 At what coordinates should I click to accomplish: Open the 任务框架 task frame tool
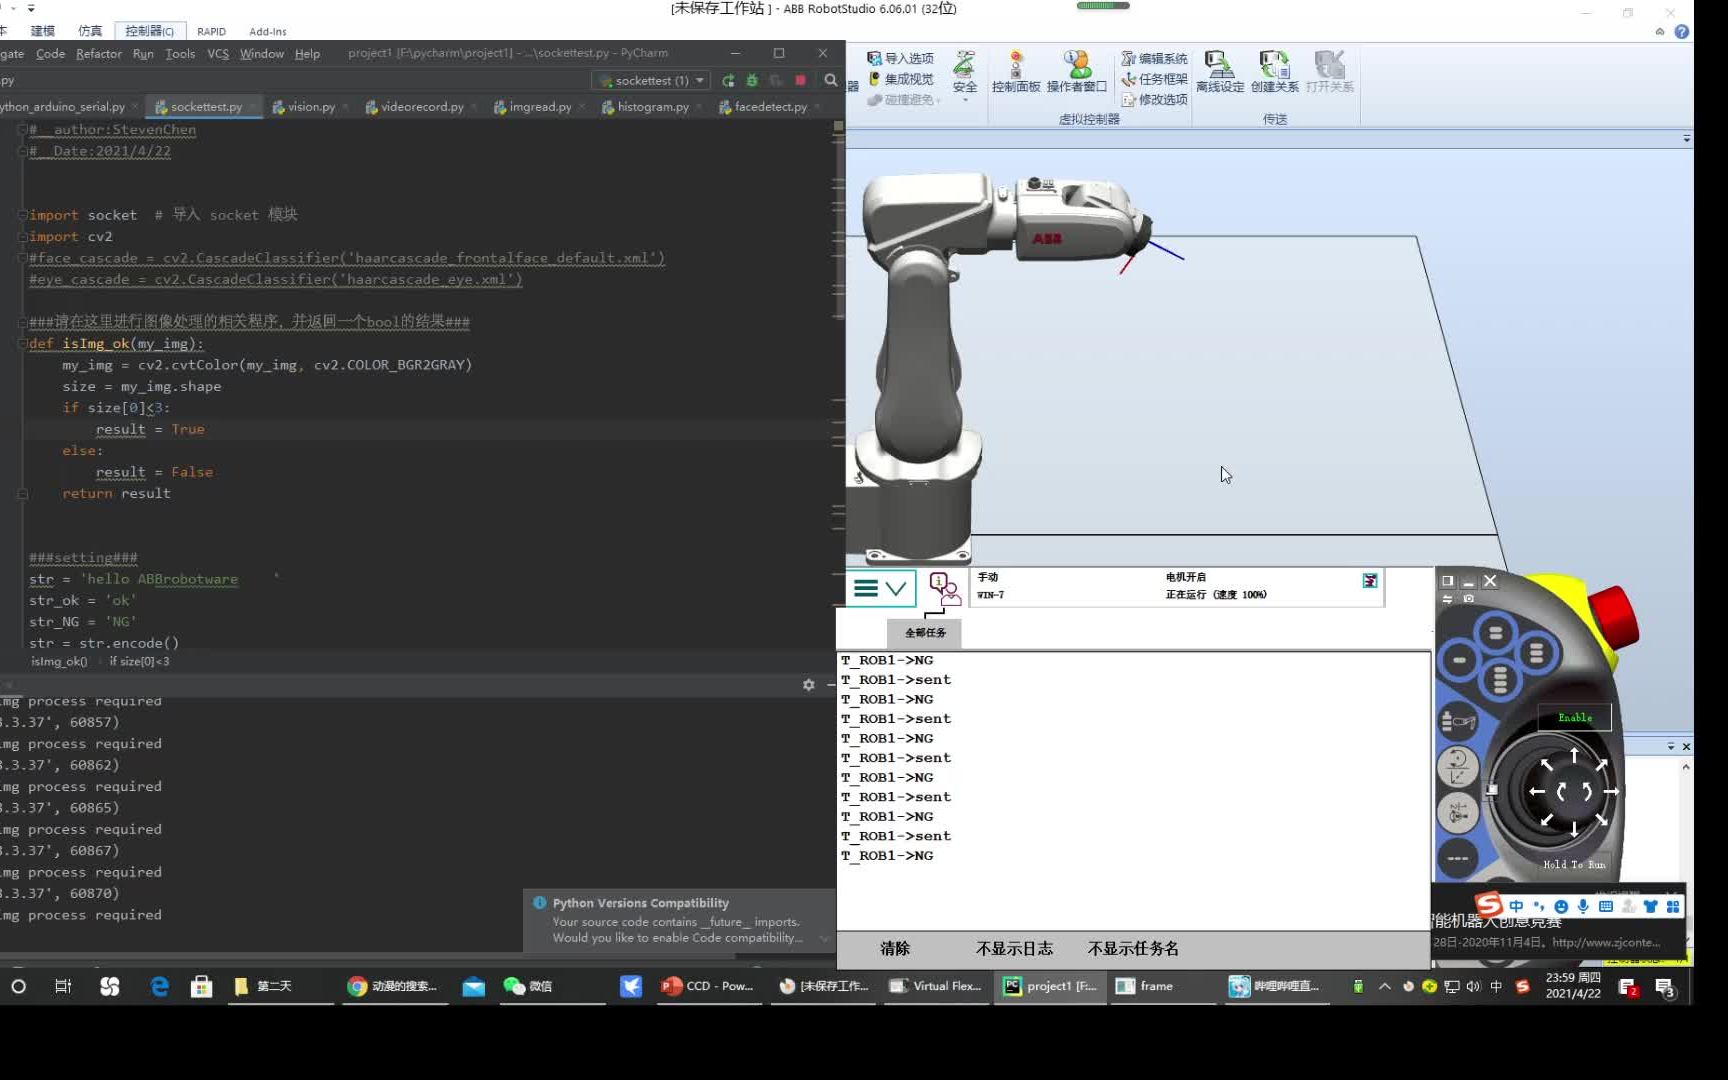click(x=1158, y=77)
